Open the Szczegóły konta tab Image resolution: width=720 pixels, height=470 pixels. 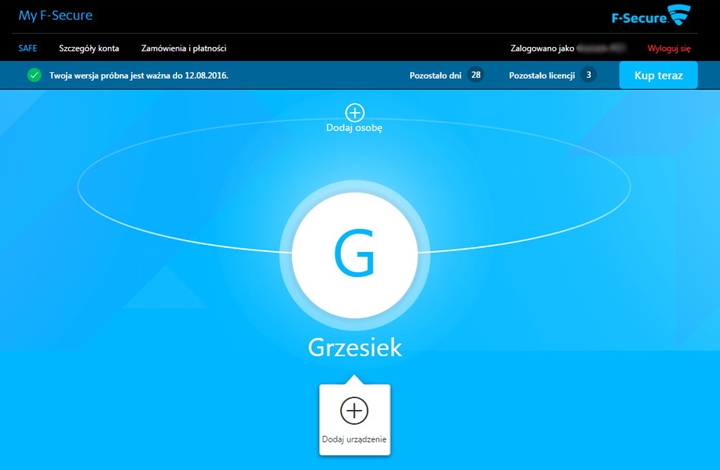88,48
